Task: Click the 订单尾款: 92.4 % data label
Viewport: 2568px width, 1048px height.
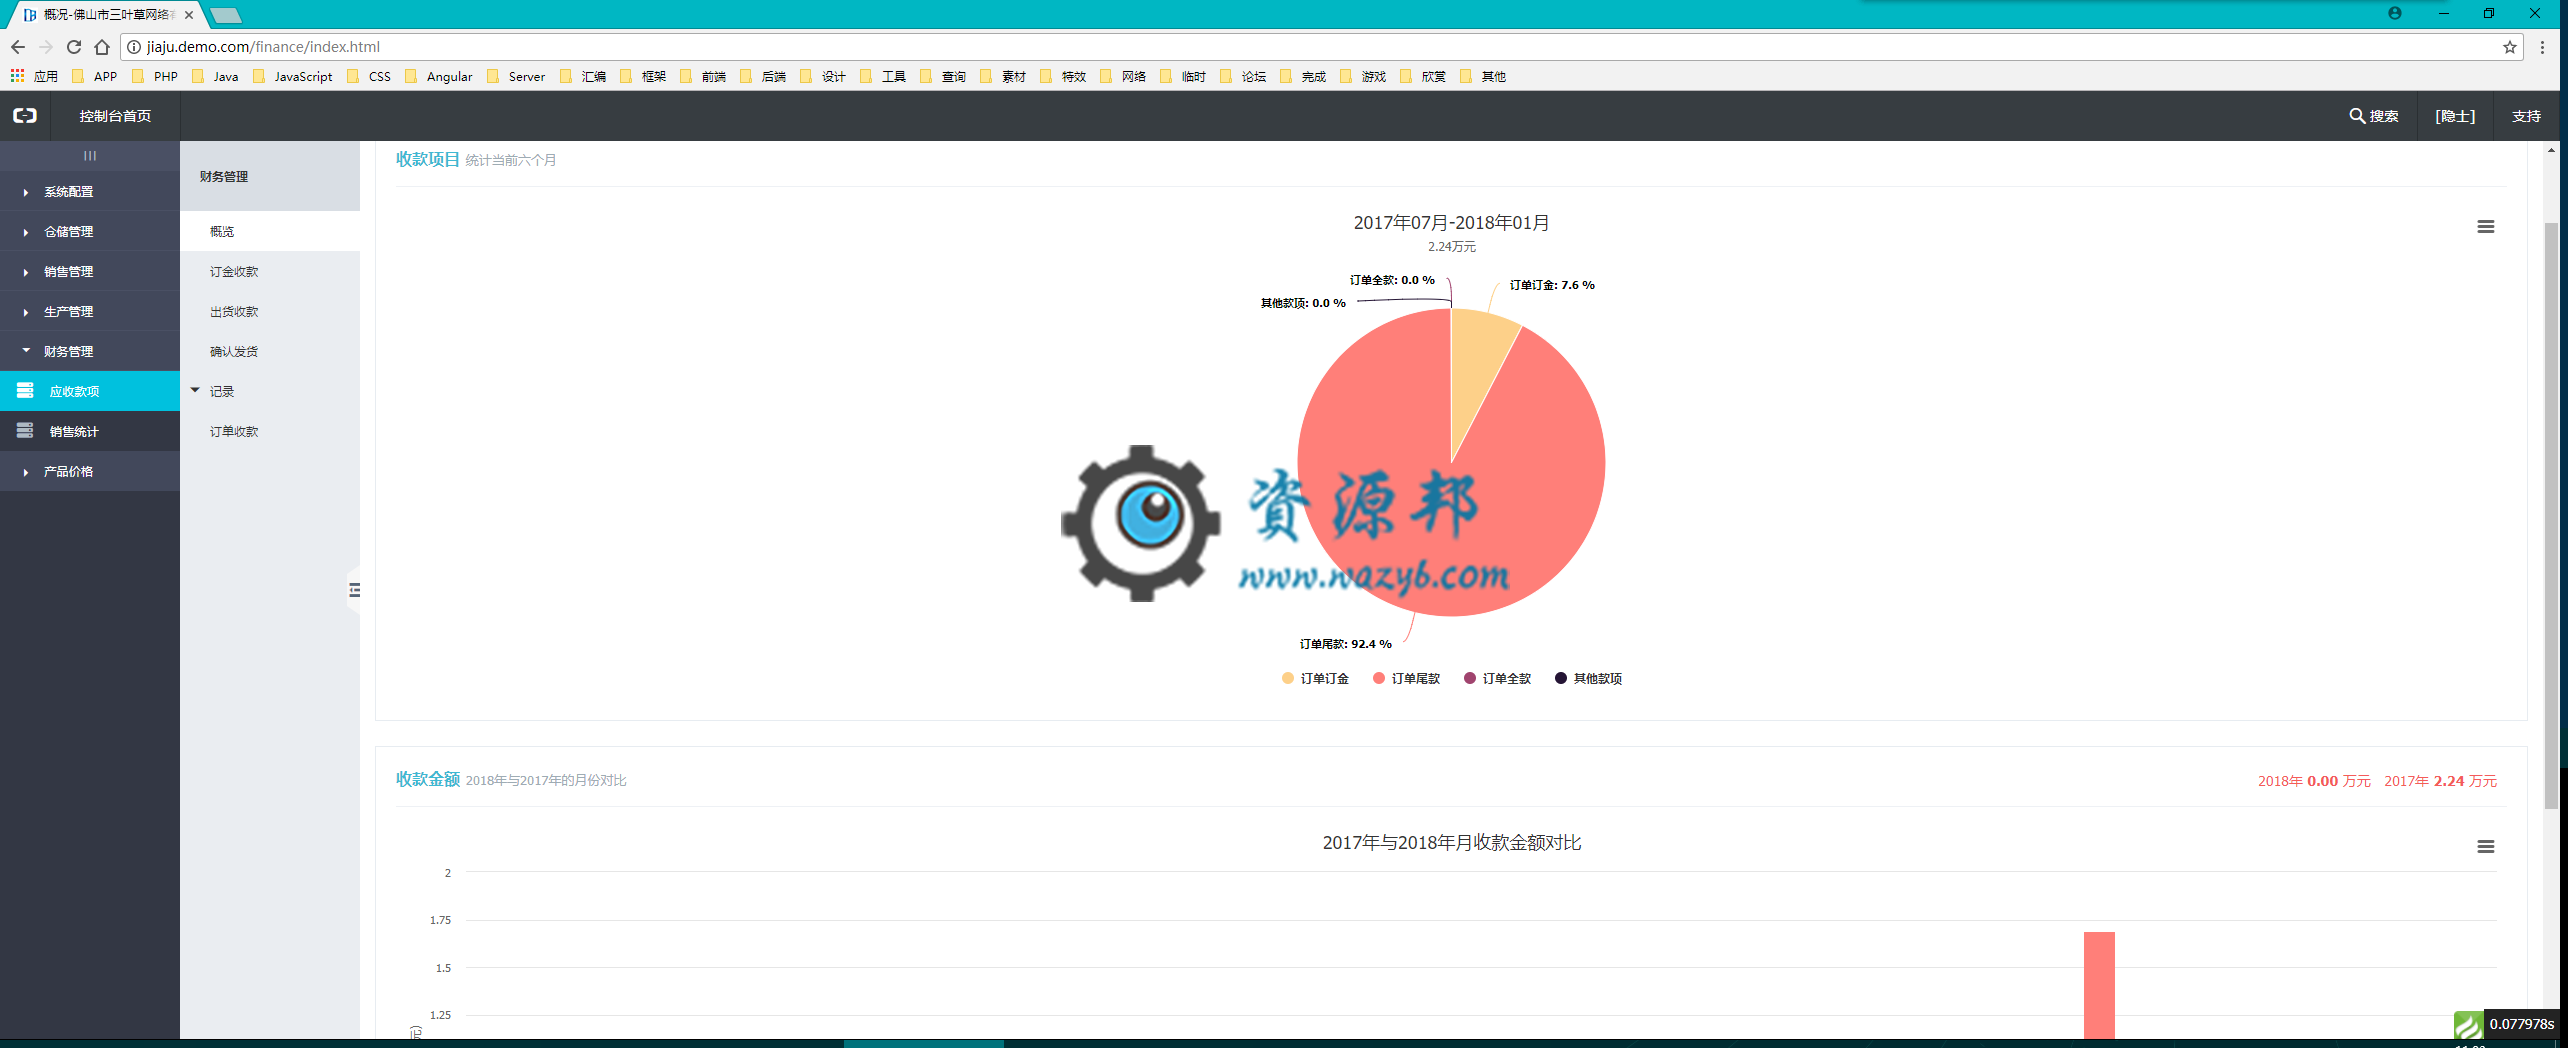Action: click(x=1345, y=645)
